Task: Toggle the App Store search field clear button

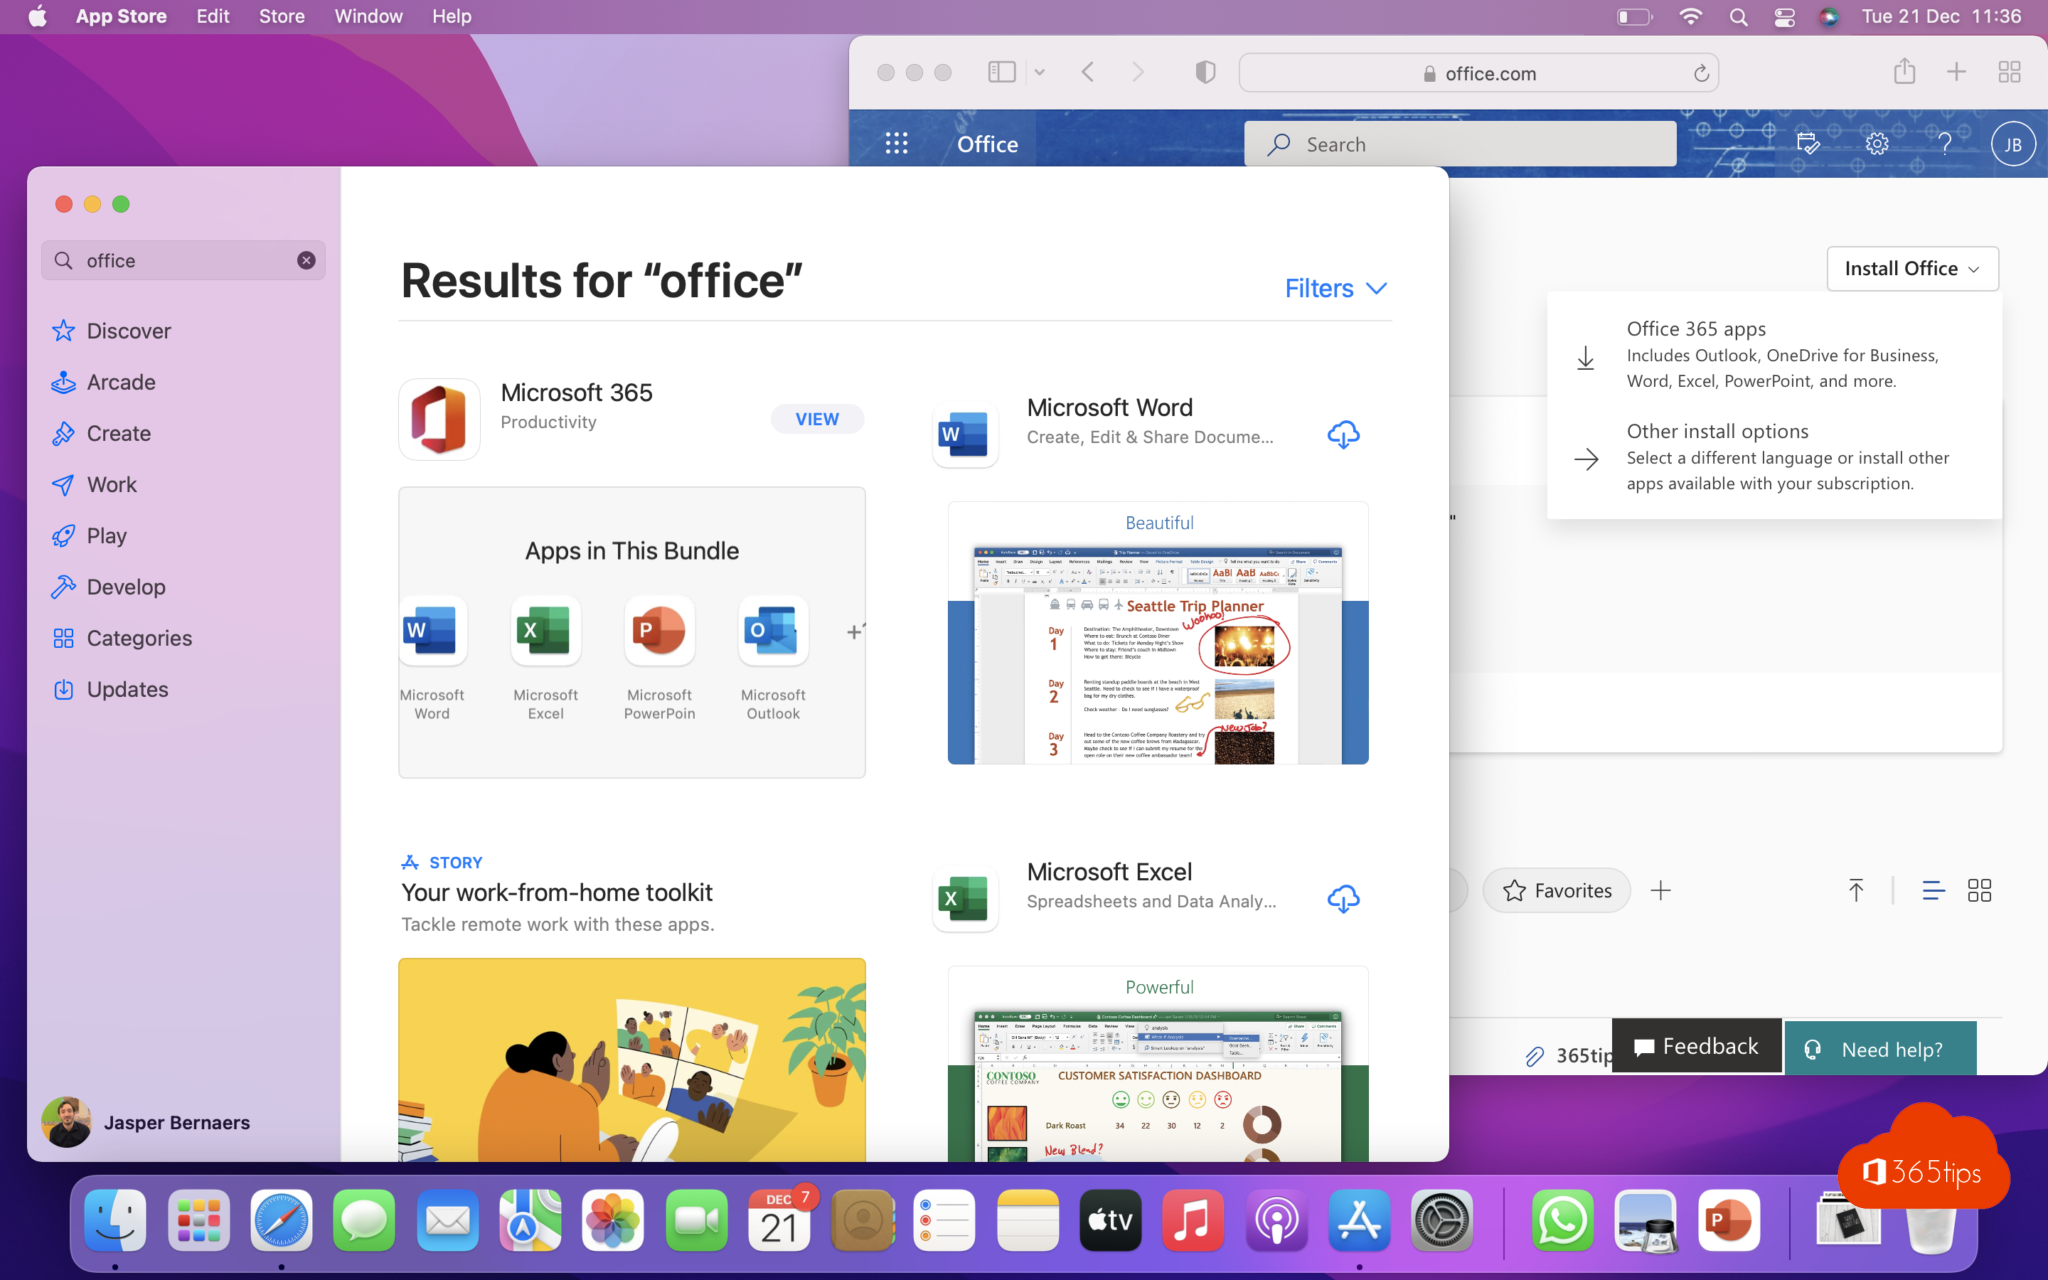Action: 305,261
